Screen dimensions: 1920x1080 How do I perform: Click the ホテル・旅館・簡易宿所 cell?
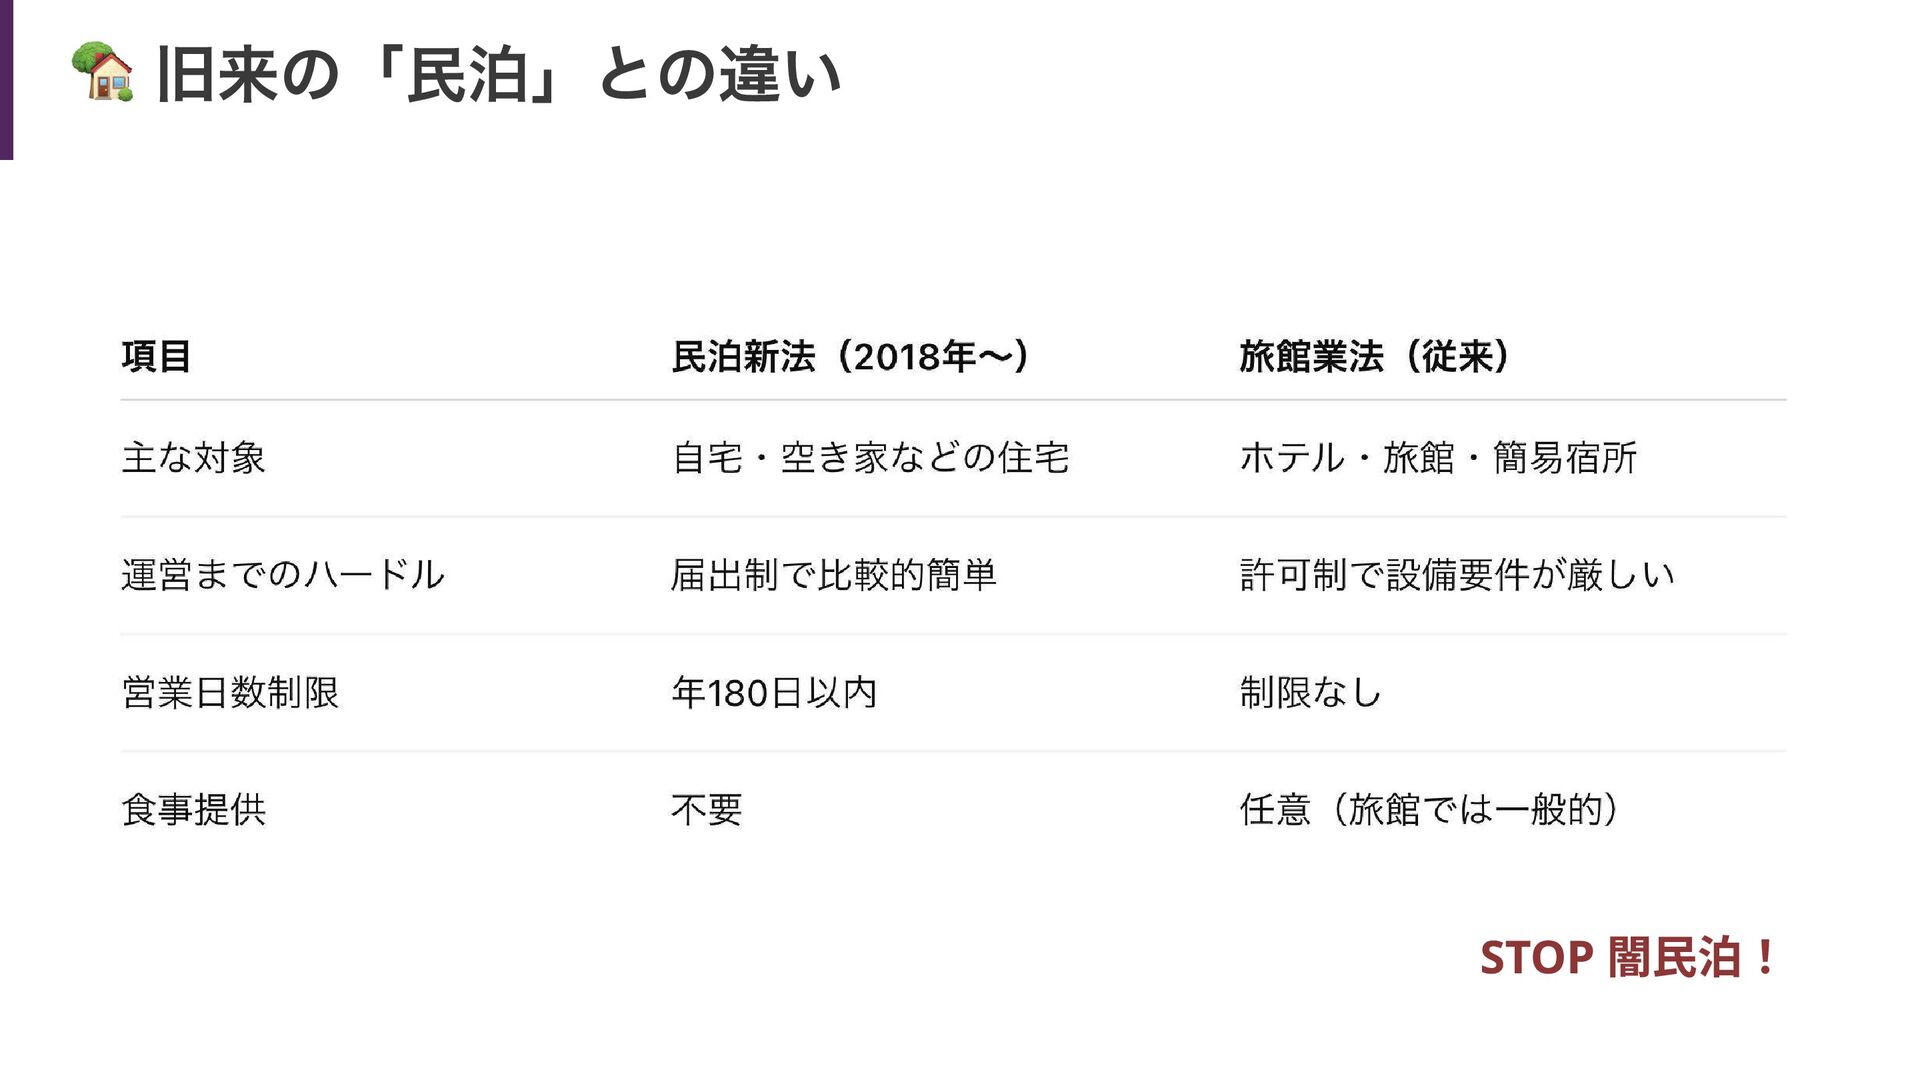click(x=1437, y=458)
